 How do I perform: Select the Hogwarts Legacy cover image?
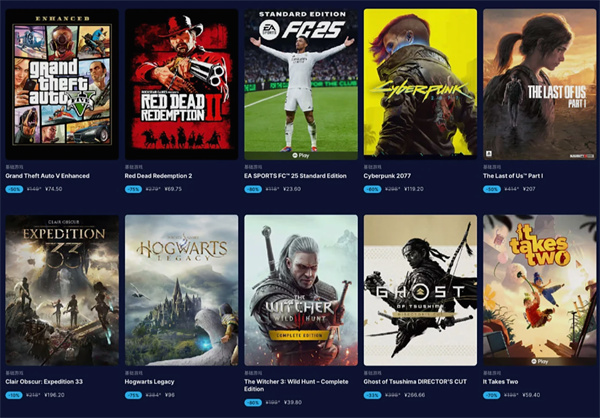tap(181, 290)
